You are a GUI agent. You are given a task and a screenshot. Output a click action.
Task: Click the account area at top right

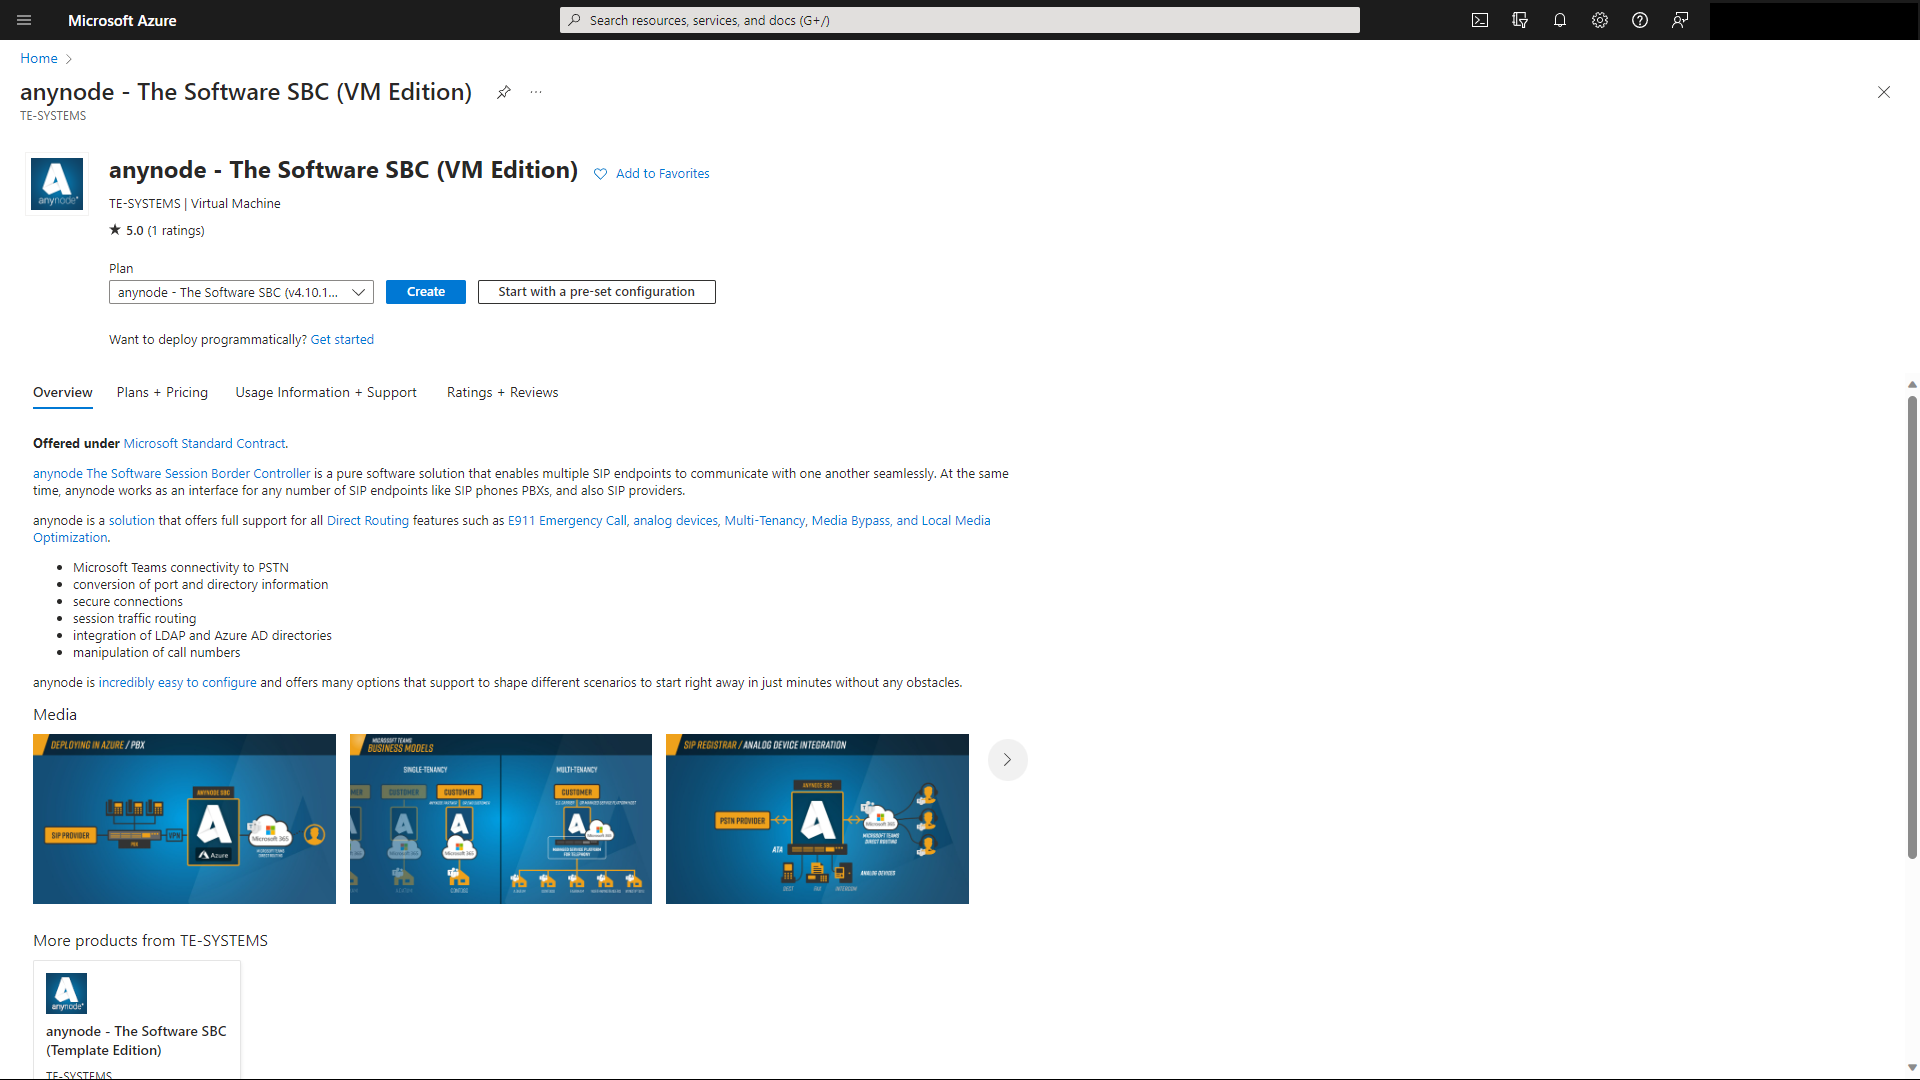(1815, 20)
